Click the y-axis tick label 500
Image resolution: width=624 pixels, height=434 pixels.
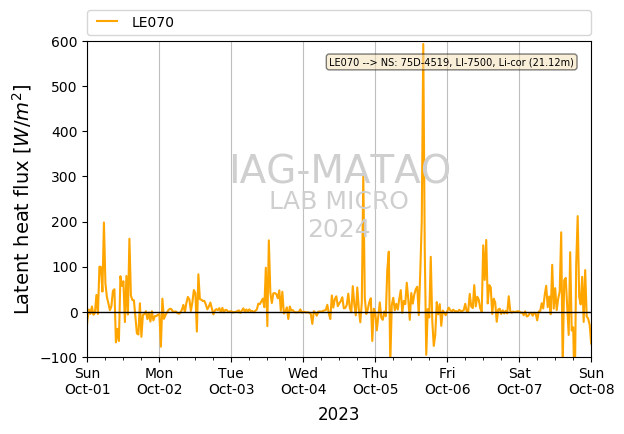(64, 87)
